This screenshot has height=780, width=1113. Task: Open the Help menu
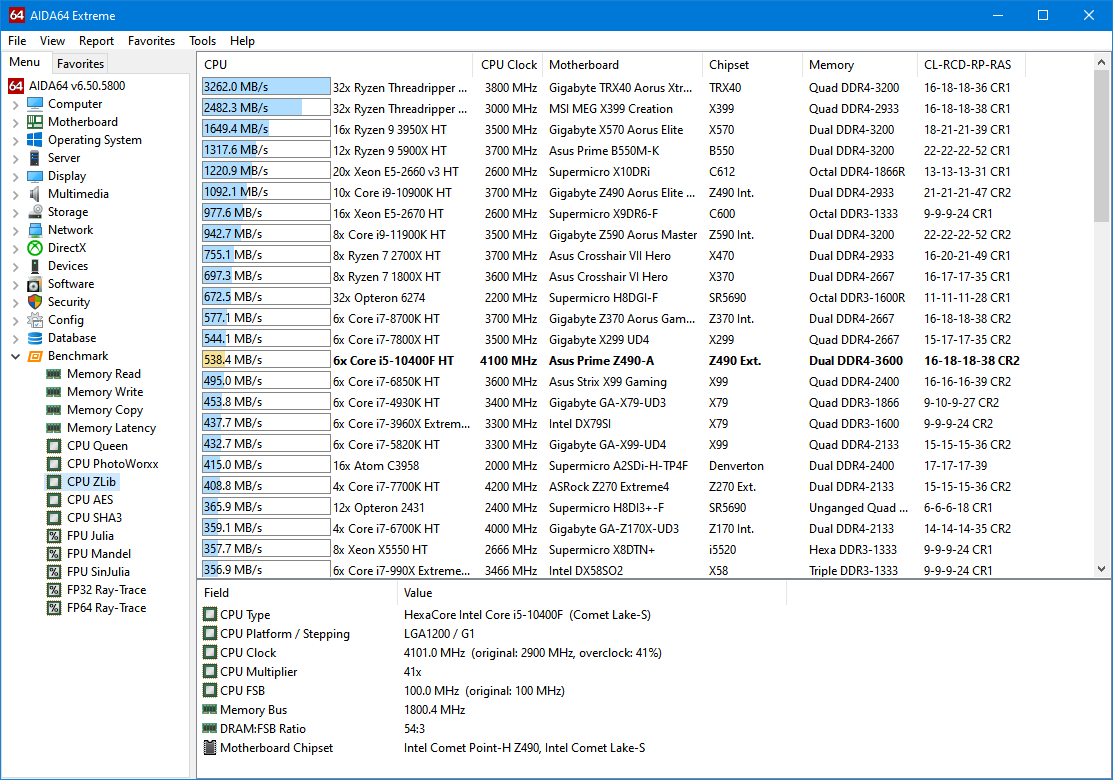242,40
